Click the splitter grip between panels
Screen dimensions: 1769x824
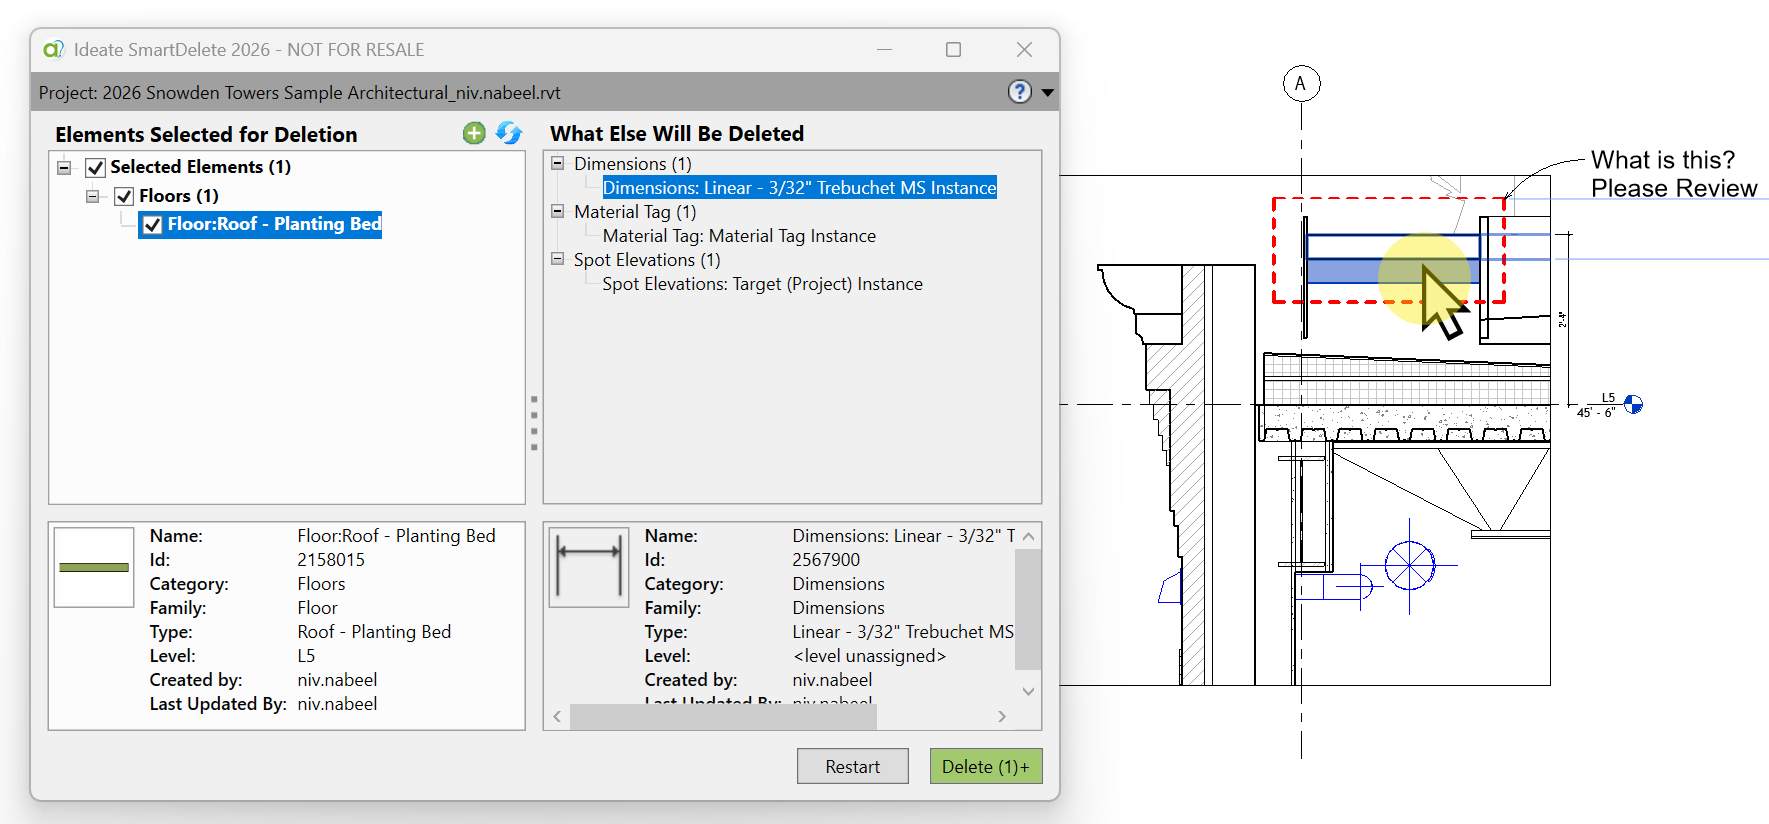point(534,423)
